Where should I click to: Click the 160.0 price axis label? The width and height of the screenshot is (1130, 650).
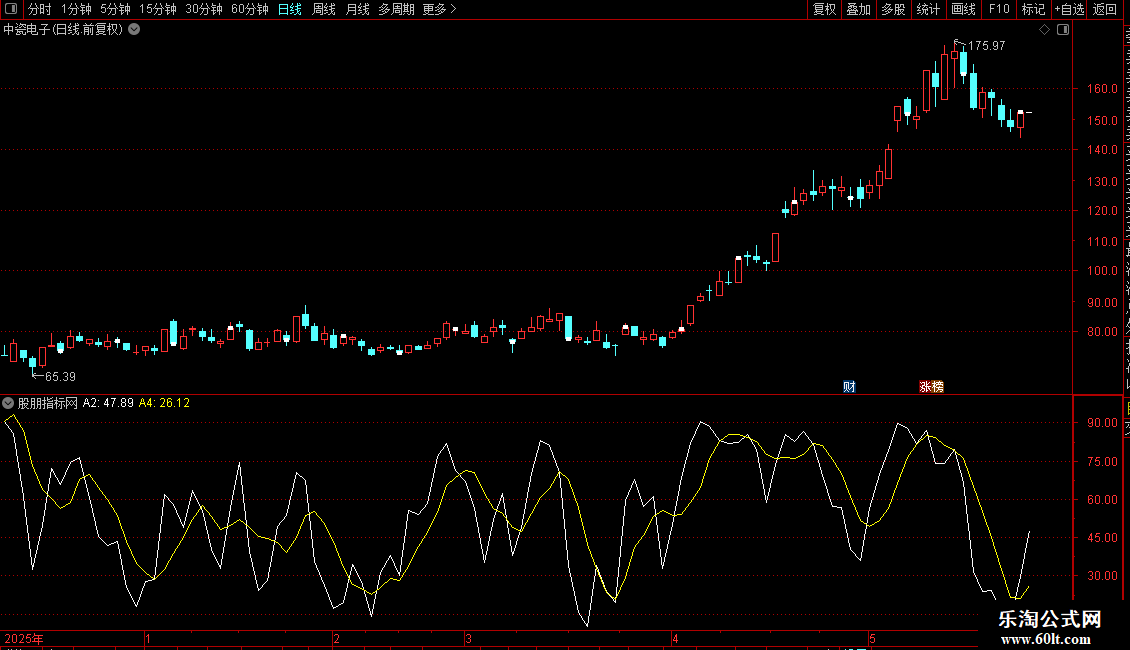click(1103, 89)
